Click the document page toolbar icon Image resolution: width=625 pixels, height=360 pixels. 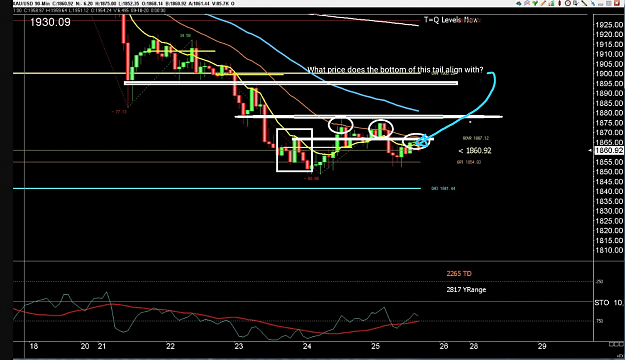pyautogui.click(x=576, y=3)
